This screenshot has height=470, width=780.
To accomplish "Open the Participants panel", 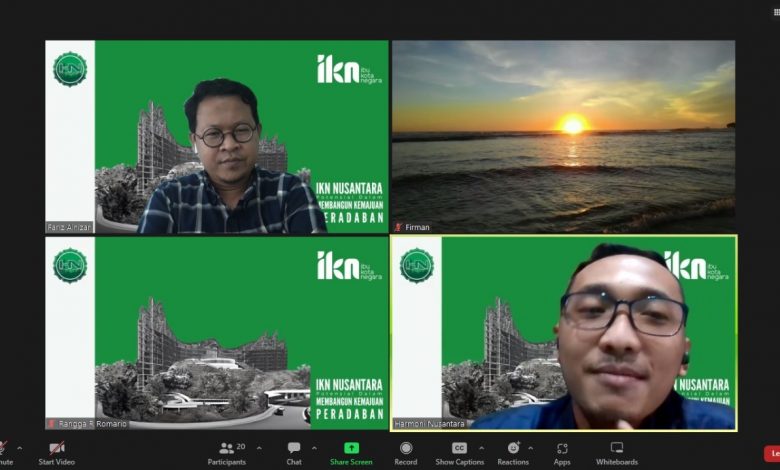I will pyautogui.click(x=227, y=453).
